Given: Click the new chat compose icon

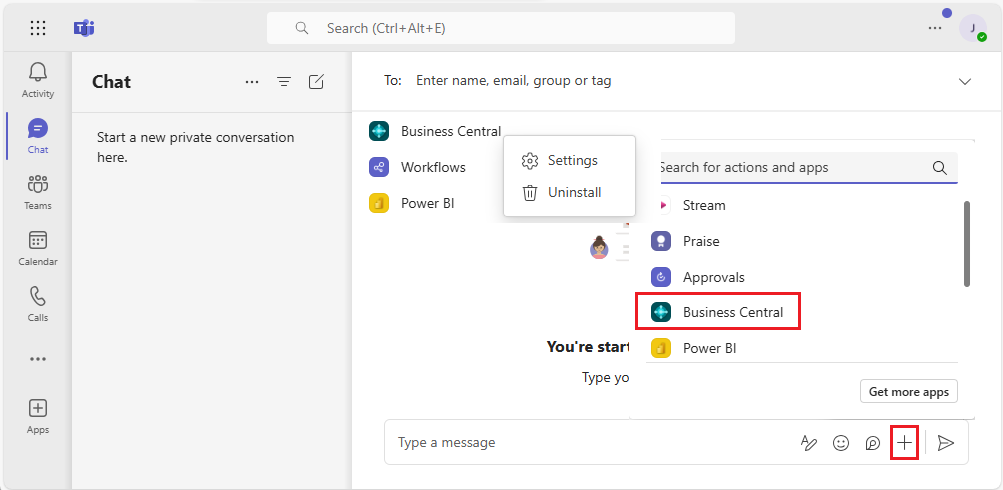Looking at the screenshot, I should (x=316, y=82).
